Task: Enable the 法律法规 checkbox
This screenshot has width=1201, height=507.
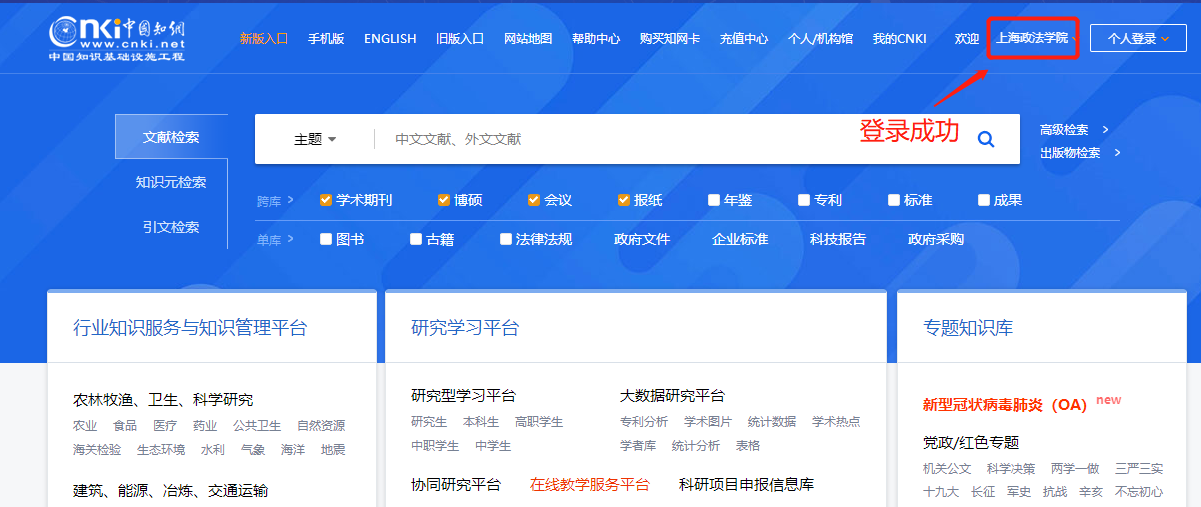Action: [x=506, y=239]
